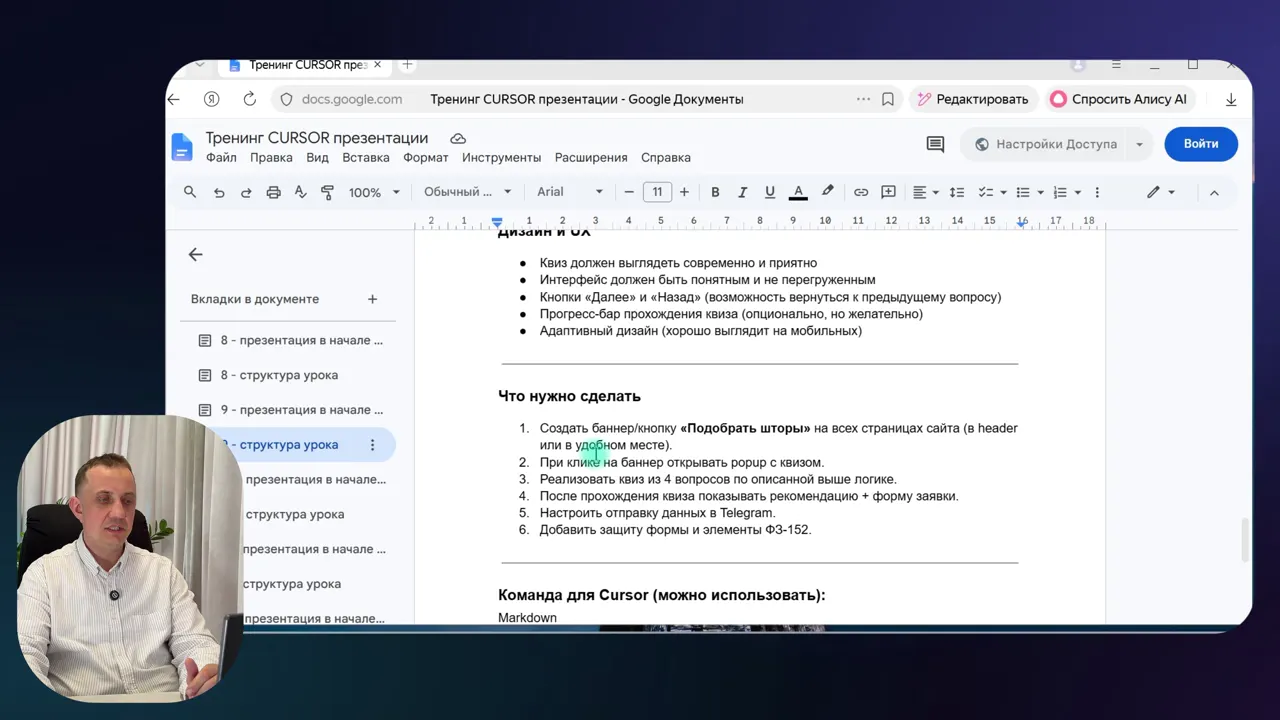Open the text color picker (A)
The width and height of the screenshot is (1280, 720).
tap(798, 192)
